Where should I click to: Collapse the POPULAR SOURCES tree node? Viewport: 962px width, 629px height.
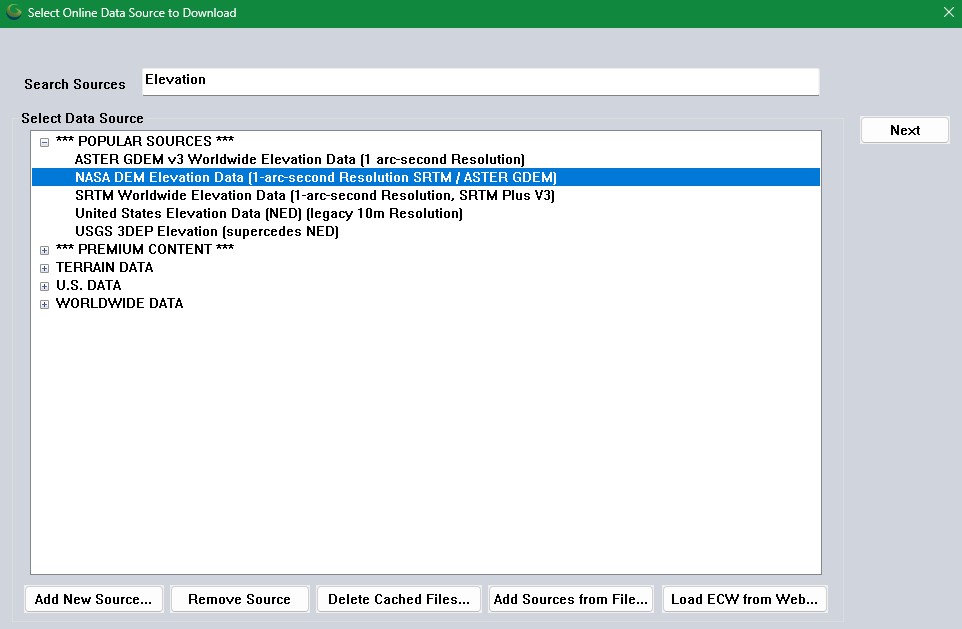click(x=44, y=142)
